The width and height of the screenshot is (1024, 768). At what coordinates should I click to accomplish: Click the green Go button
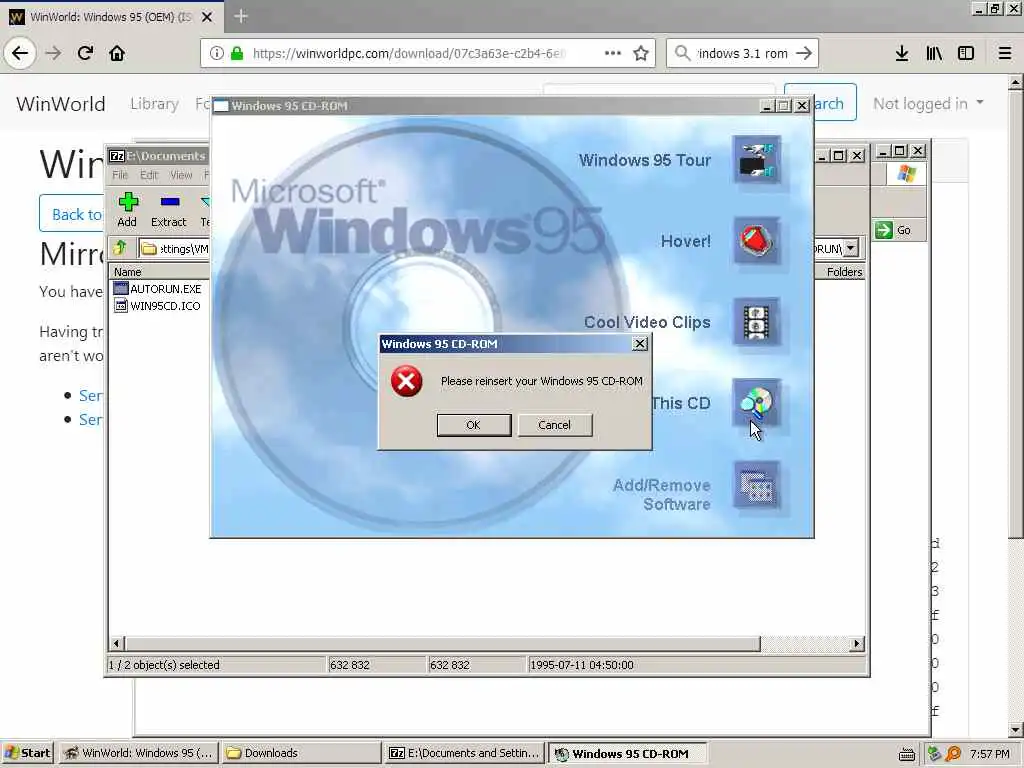tap(894, 230)
